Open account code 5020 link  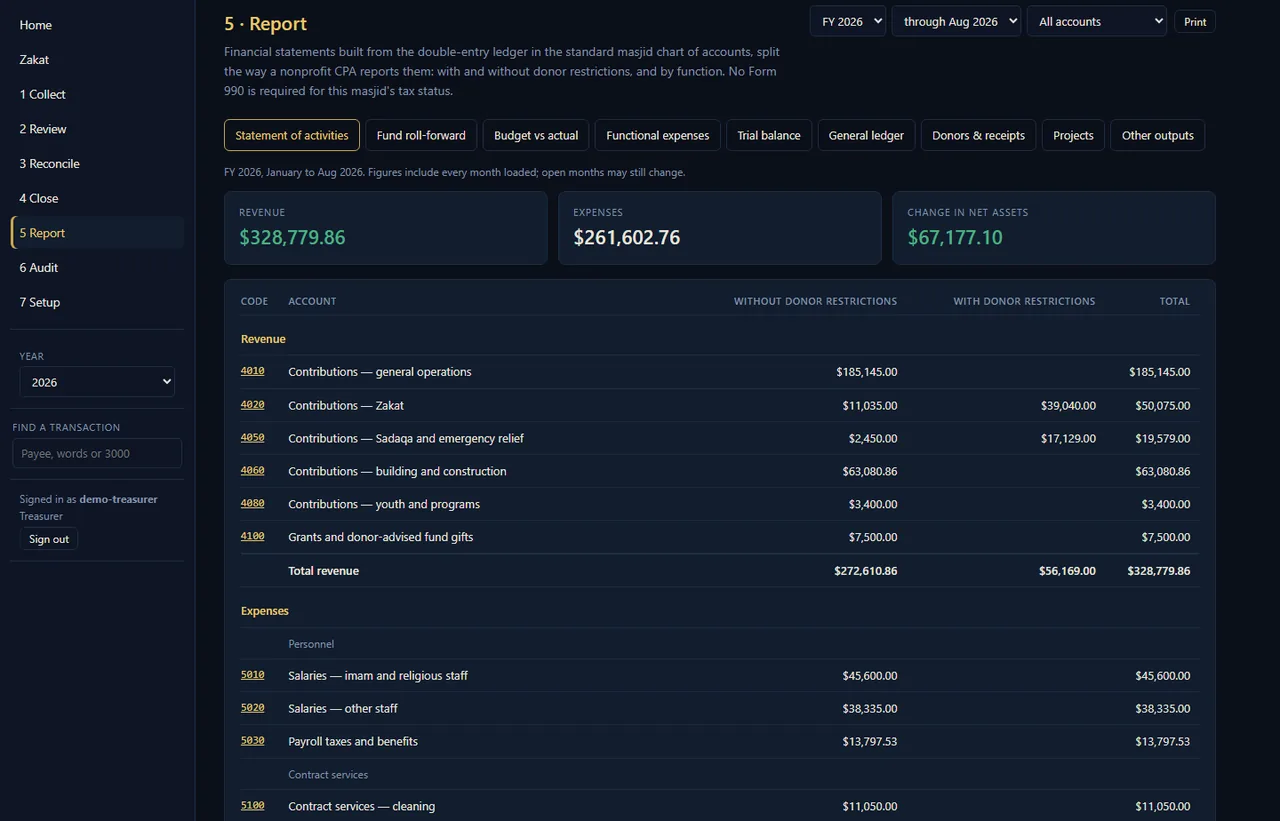point(252,708)
